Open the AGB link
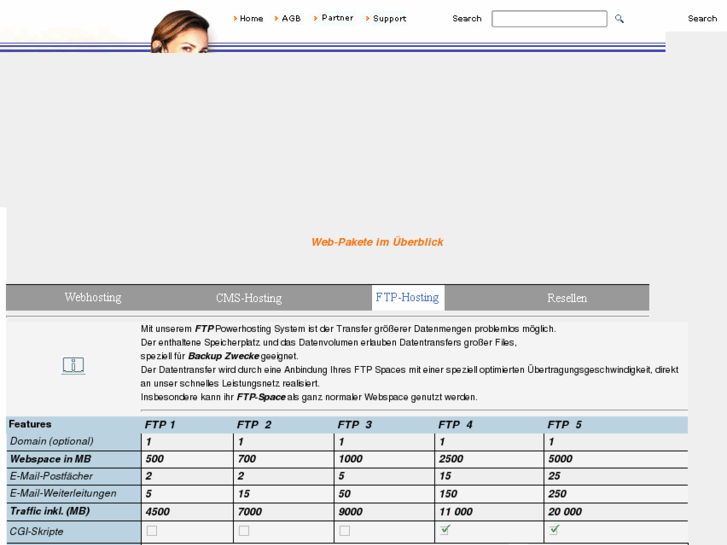The width and height of the screenshot is (727, 545). (291, 19)
